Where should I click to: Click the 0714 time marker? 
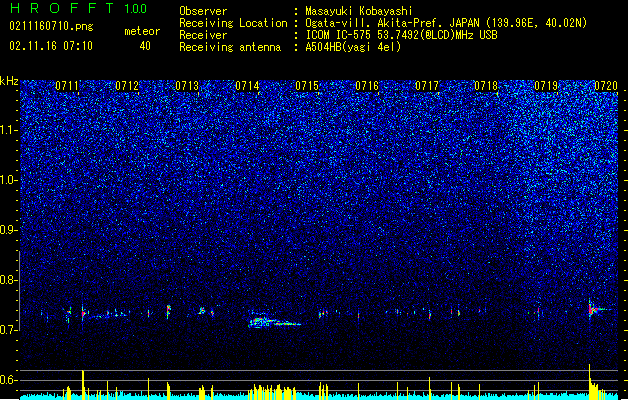tap(247, 86)
